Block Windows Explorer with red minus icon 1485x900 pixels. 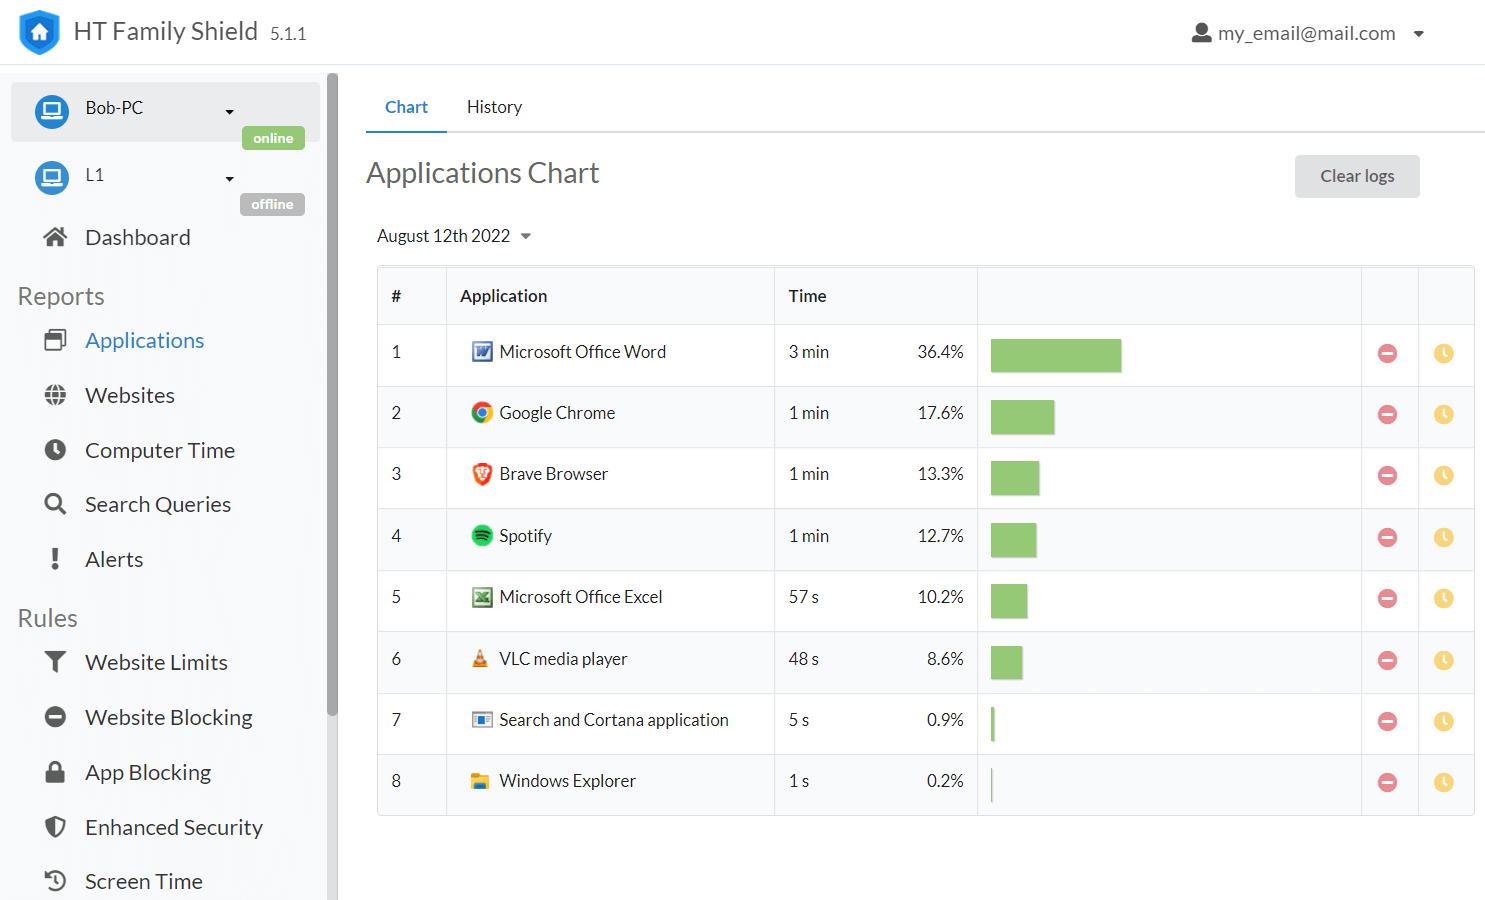pyautogui.click(x=1387, y=782)
